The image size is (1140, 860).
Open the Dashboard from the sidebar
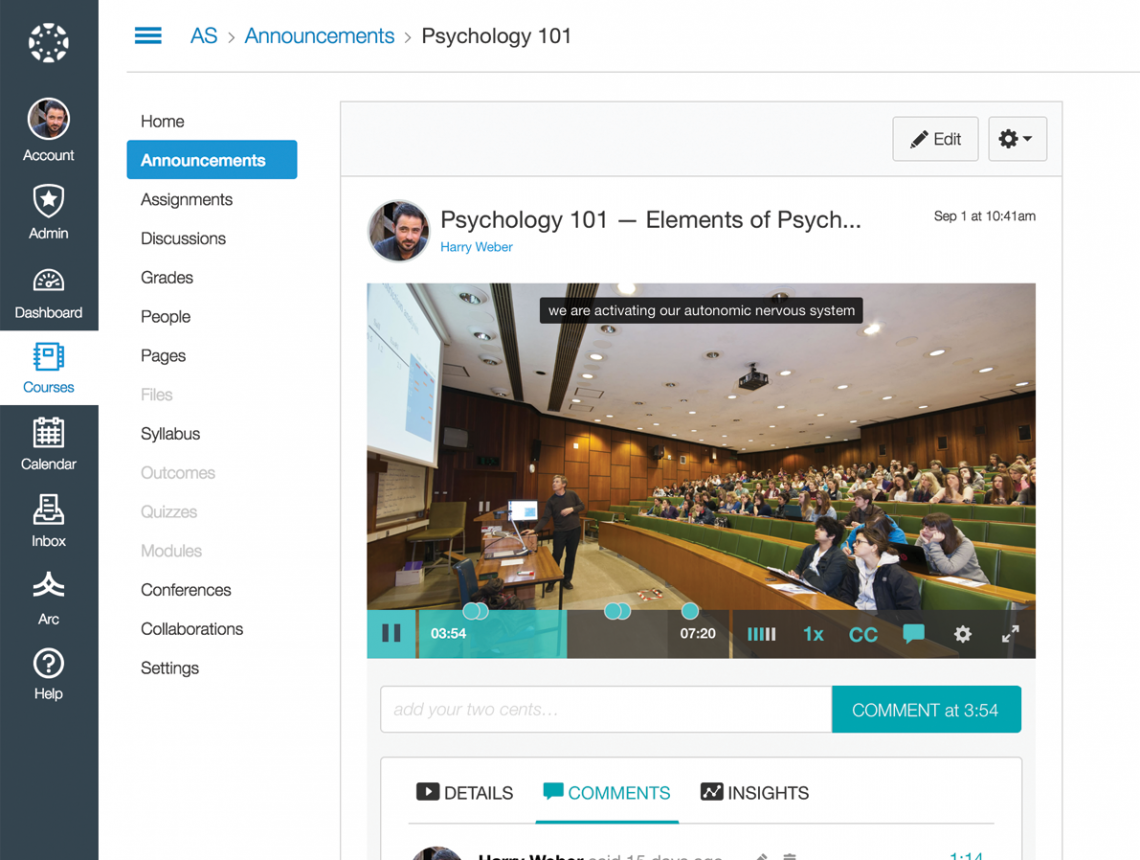coord(48,293)
